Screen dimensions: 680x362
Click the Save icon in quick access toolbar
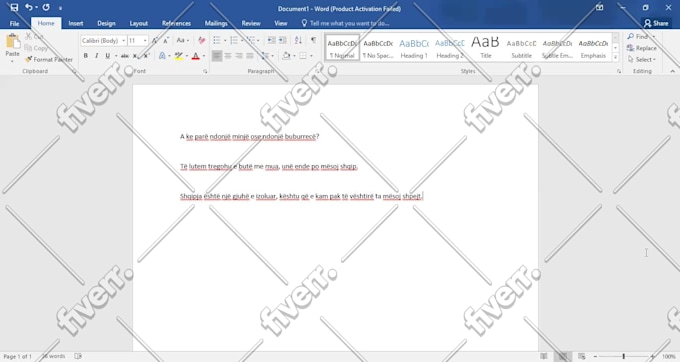pyautogui.click(x=14, y=7)
